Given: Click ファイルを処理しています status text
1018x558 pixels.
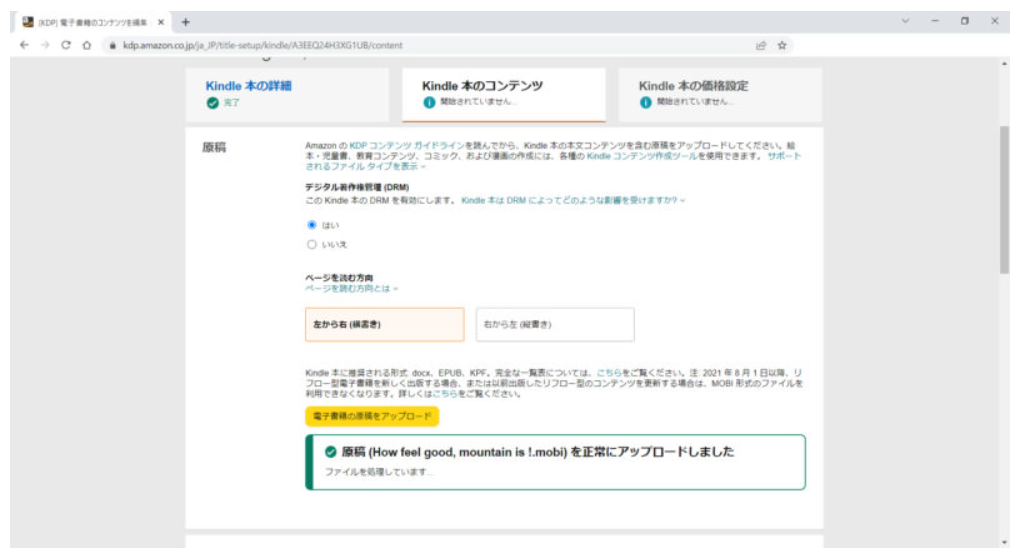Looking at the screenshot, I should pyautogui.click(x=379, y=472).
